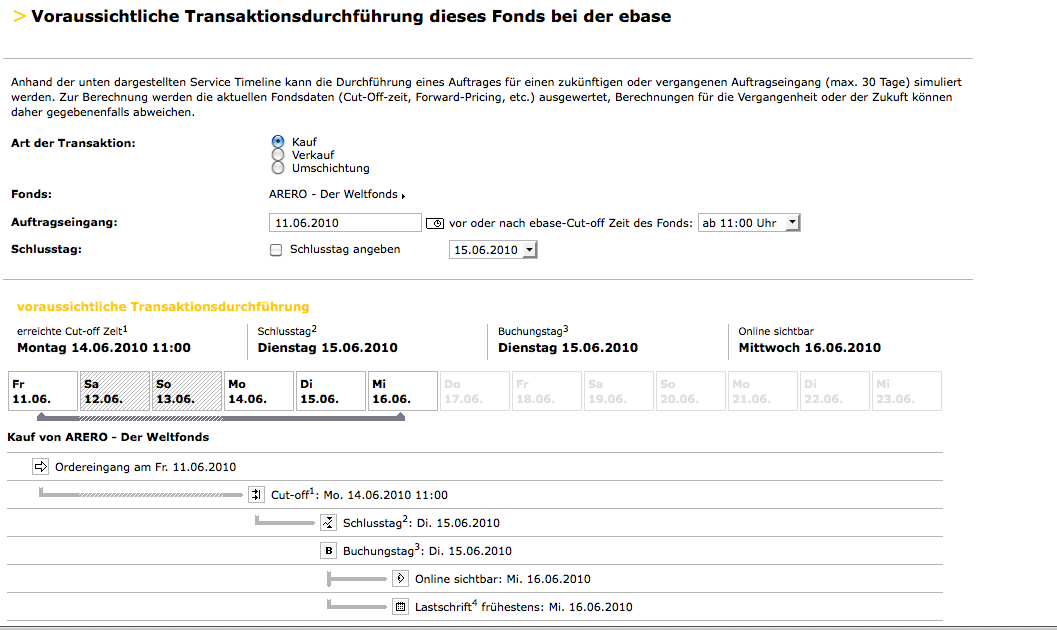Click the Lastschrift calendar icon

(400, 606)
